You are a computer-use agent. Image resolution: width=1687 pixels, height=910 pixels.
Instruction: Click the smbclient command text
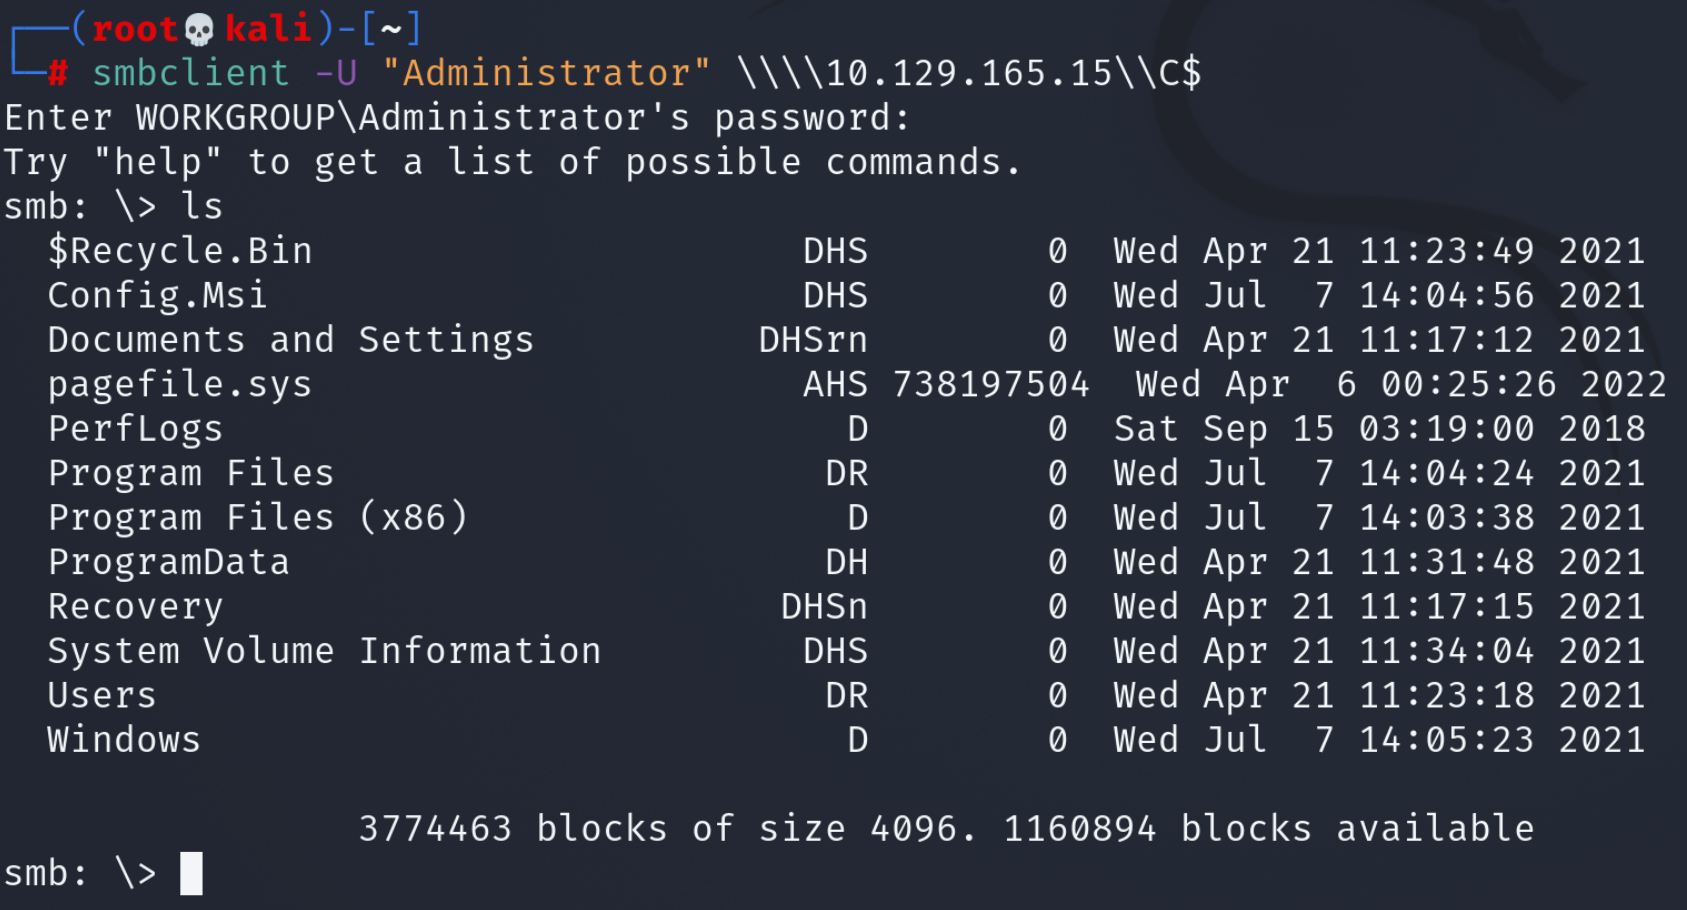tap(191, 73)
